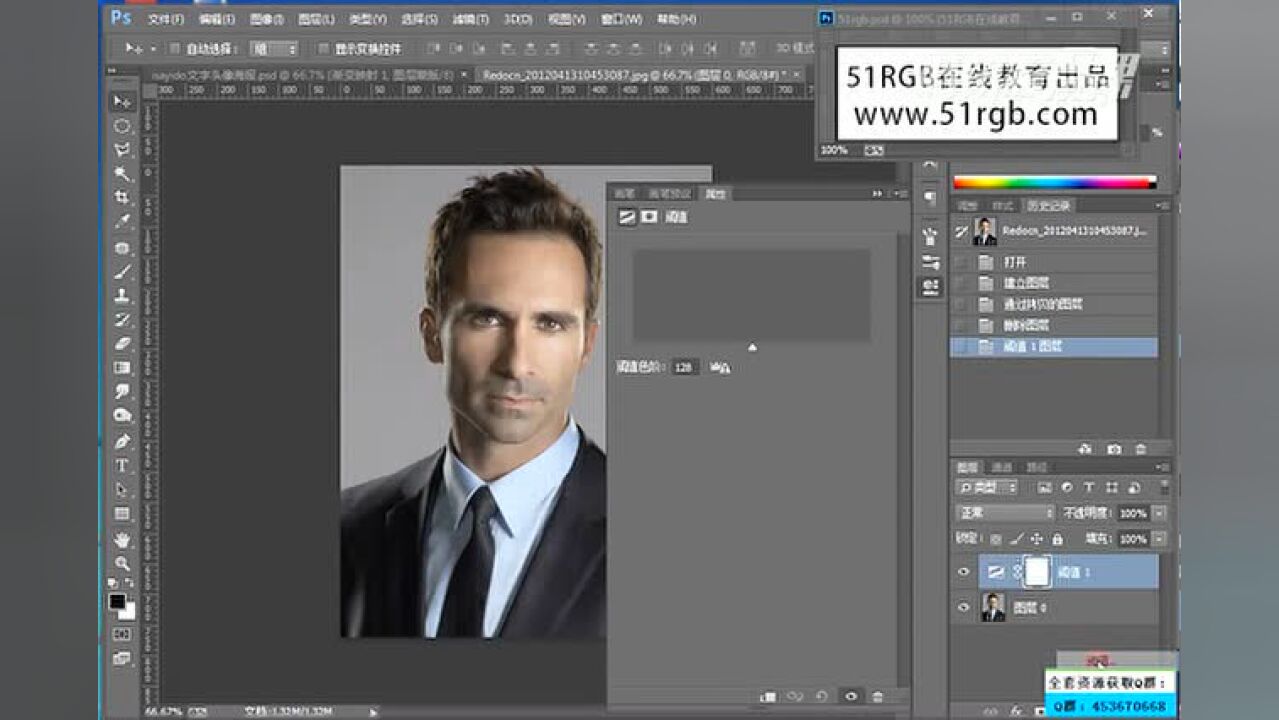
Task: Select the Crop tool
Action: click(x=122, y=198)
